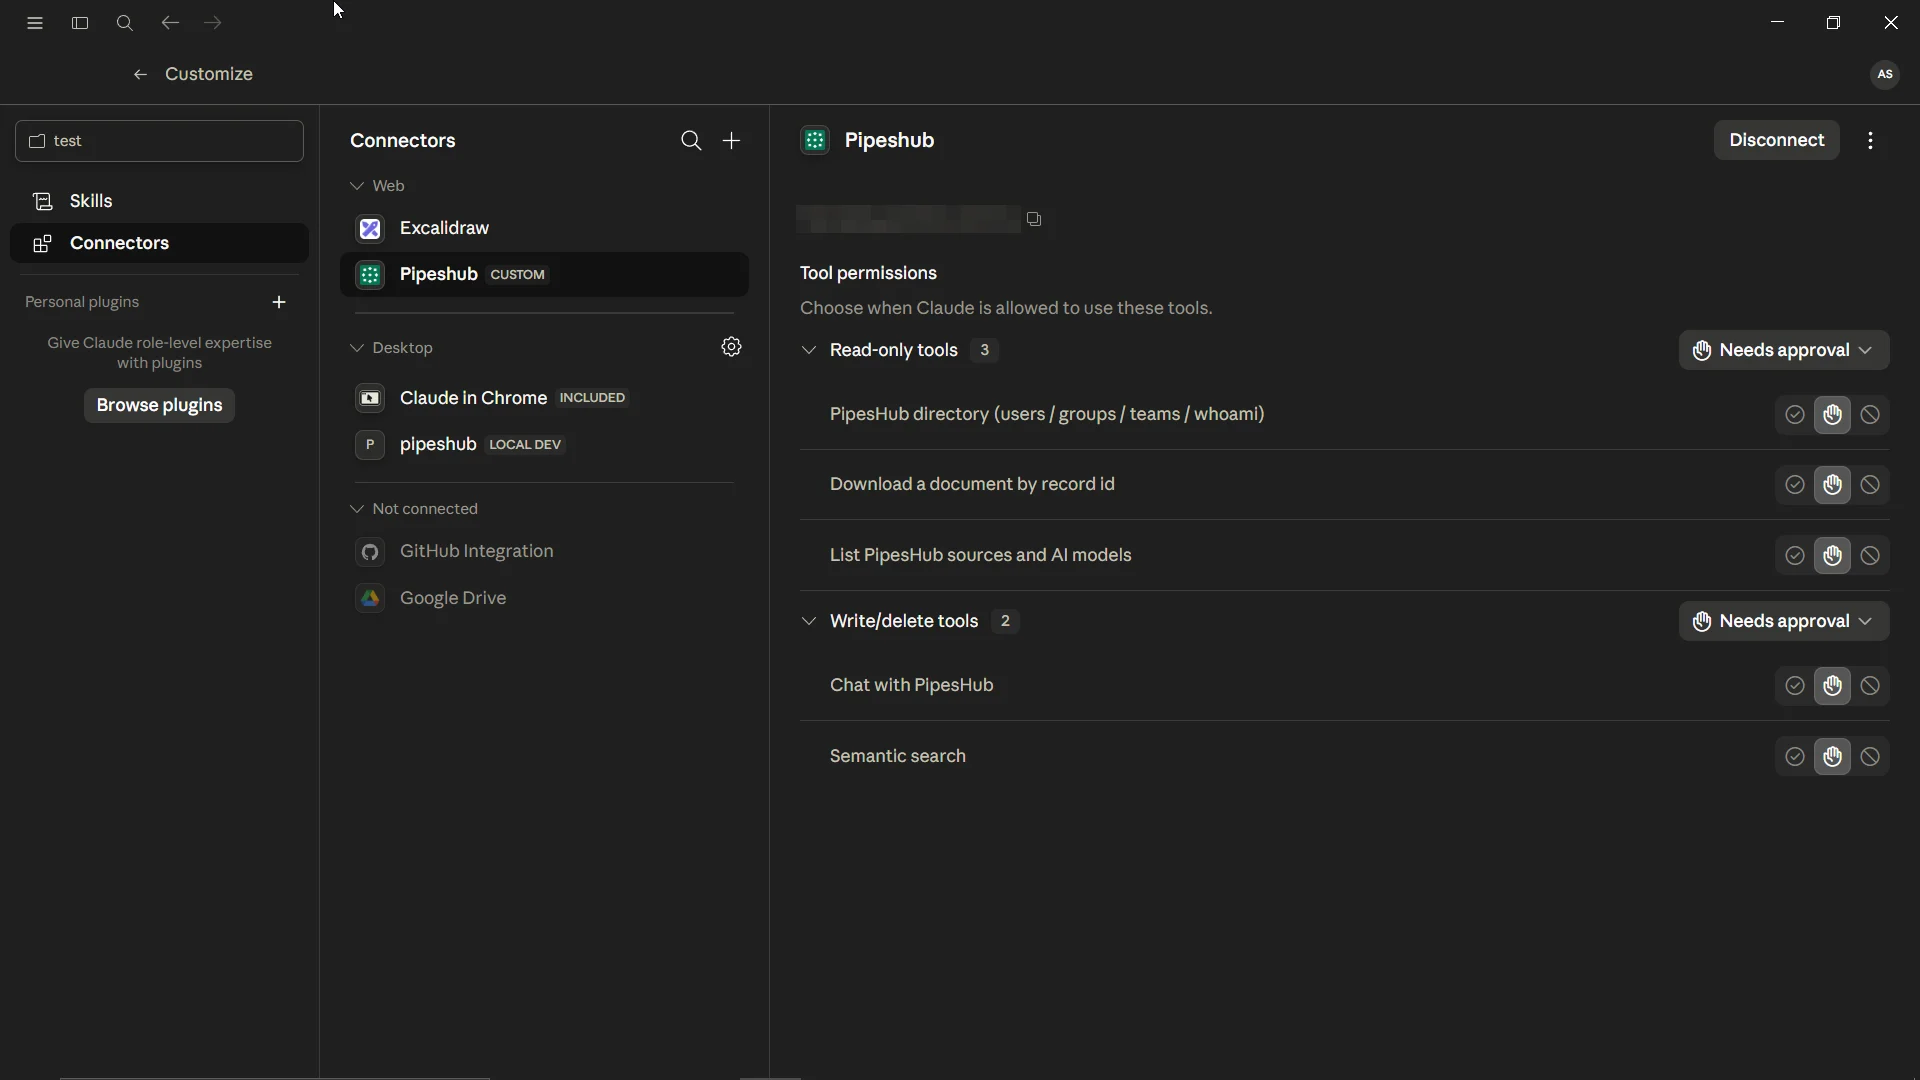This screenshot has width=1920, height=1080.
Task: Click Download a document by record id text
Action: point(972,485)
